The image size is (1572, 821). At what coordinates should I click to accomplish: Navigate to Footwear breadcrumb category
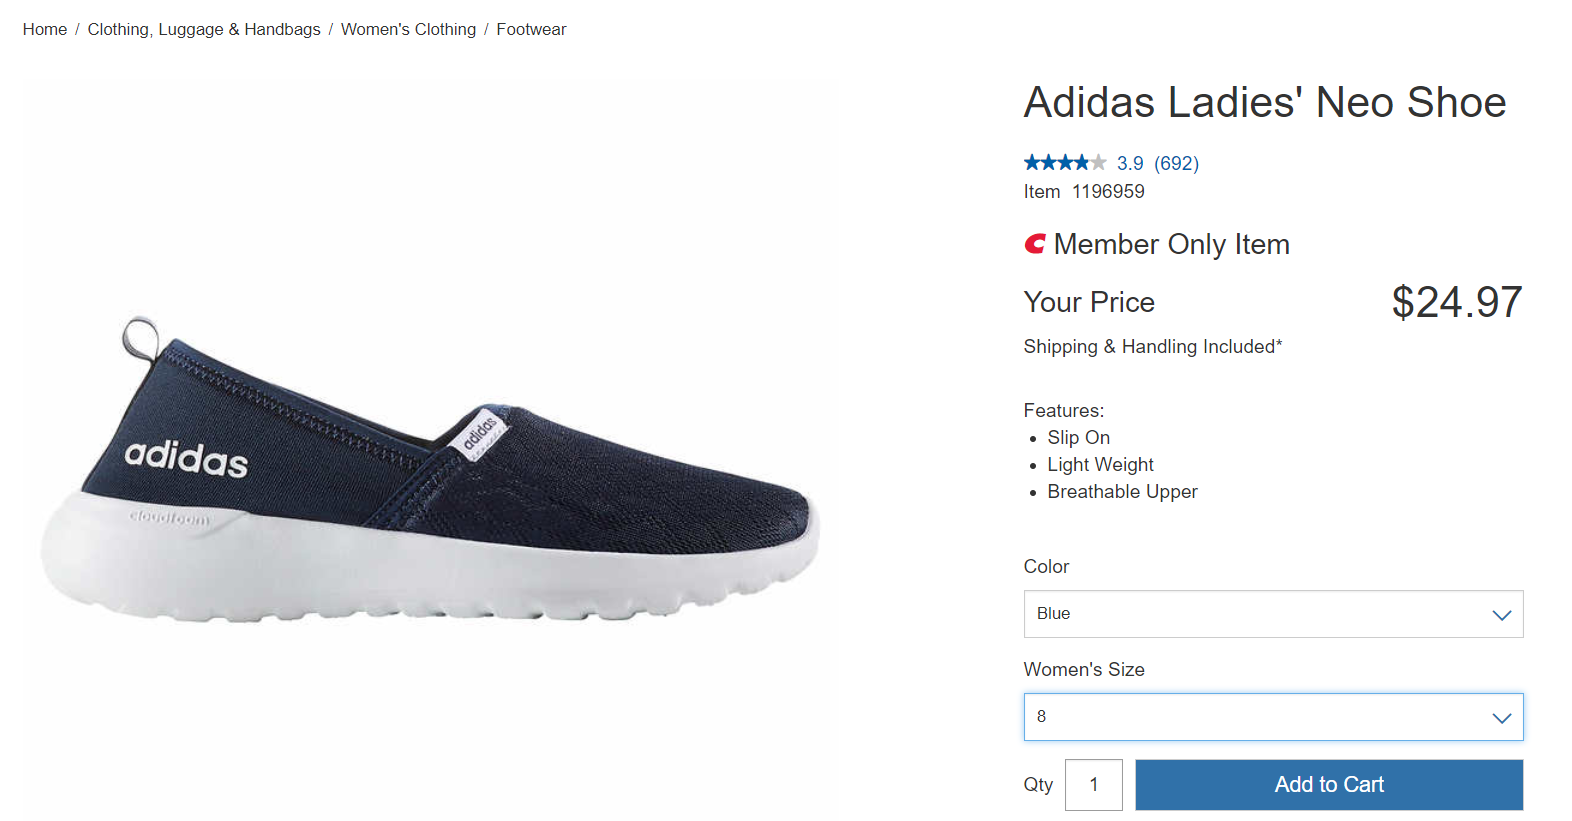coord(531,30)
